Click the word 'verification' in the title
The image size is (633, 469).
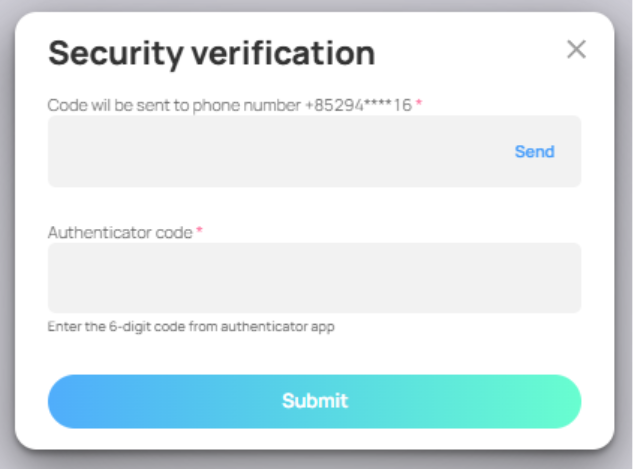(x=286, y=53)
